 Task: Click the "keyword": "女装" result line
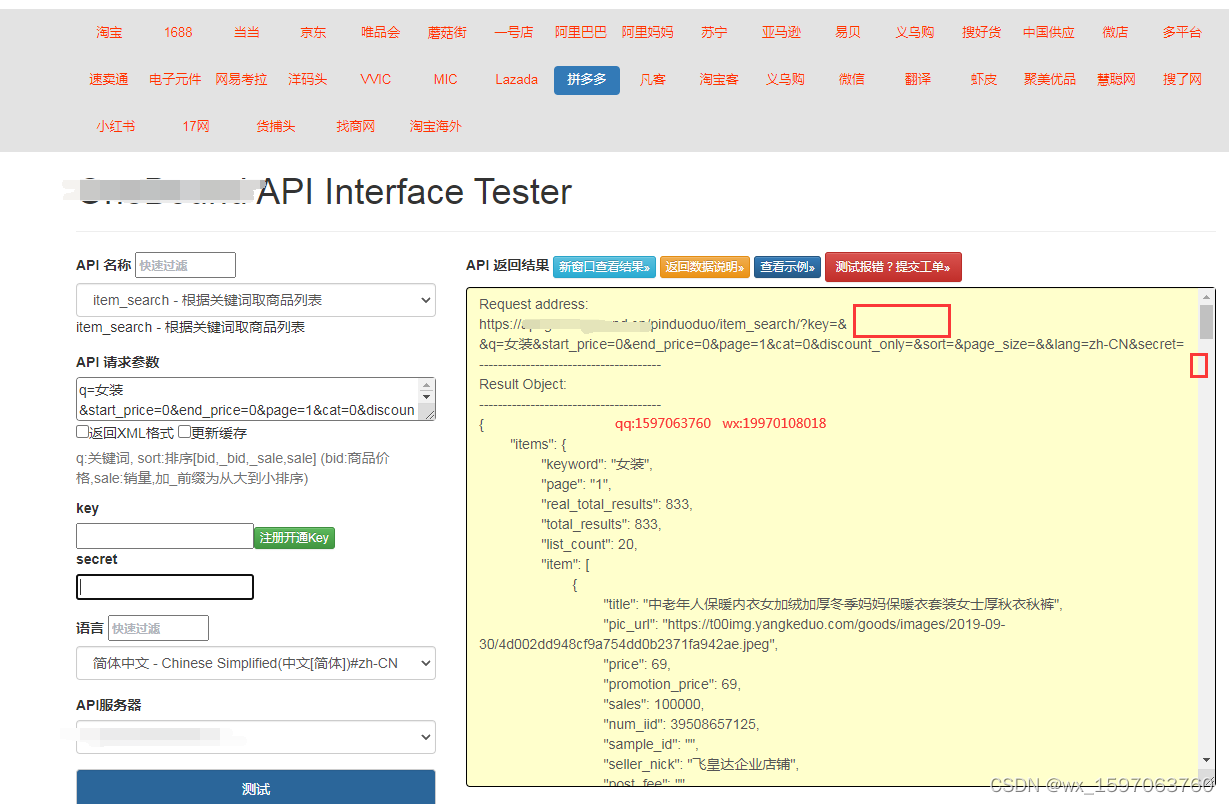point(597,464)
